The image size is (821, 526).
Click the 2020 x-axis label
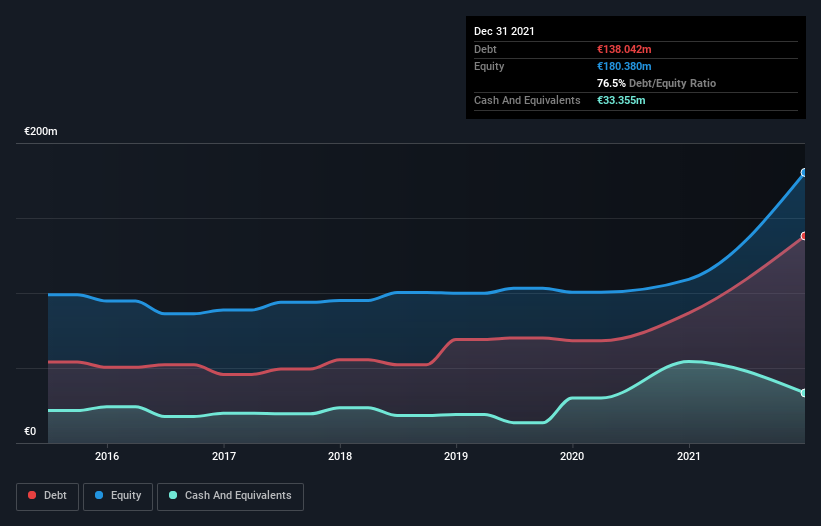572,456
